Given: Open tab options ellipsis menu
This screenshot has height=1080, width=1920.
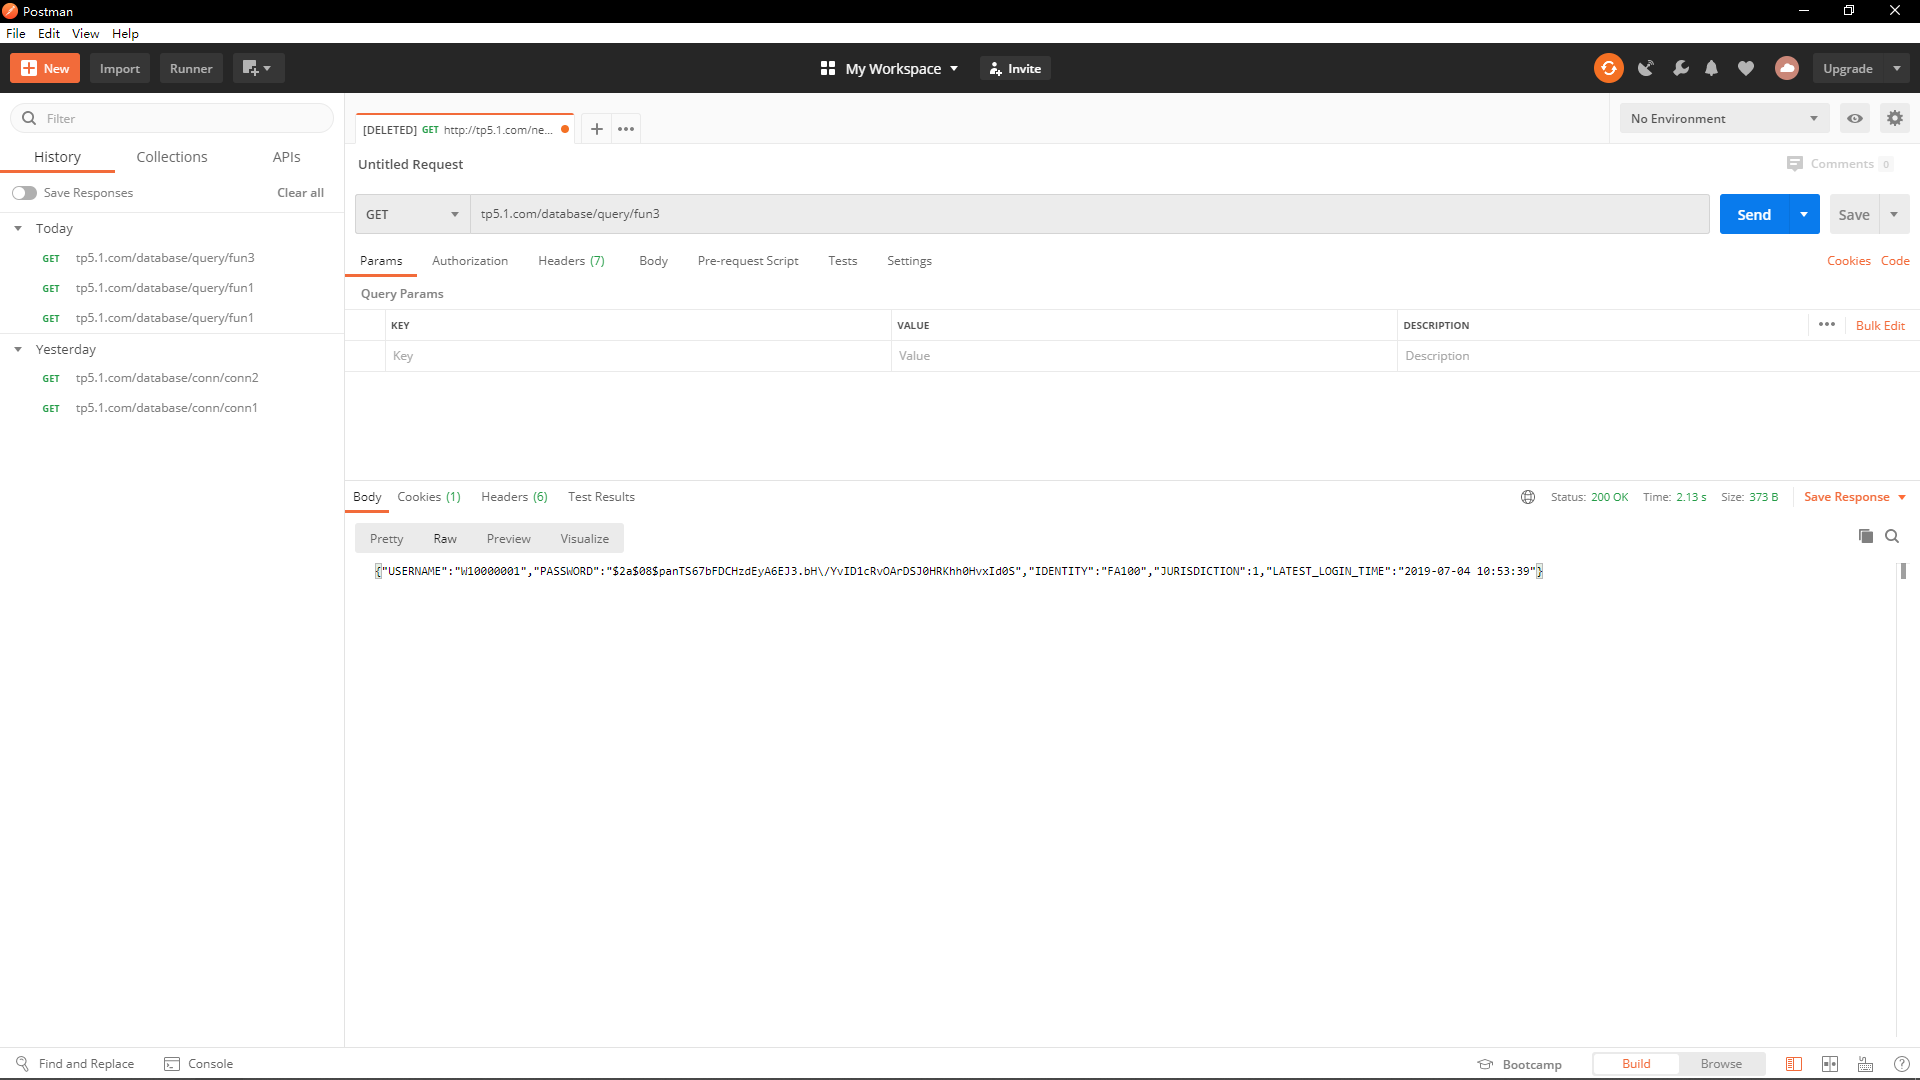Looking at the screenshot, I should click(626, 129).
